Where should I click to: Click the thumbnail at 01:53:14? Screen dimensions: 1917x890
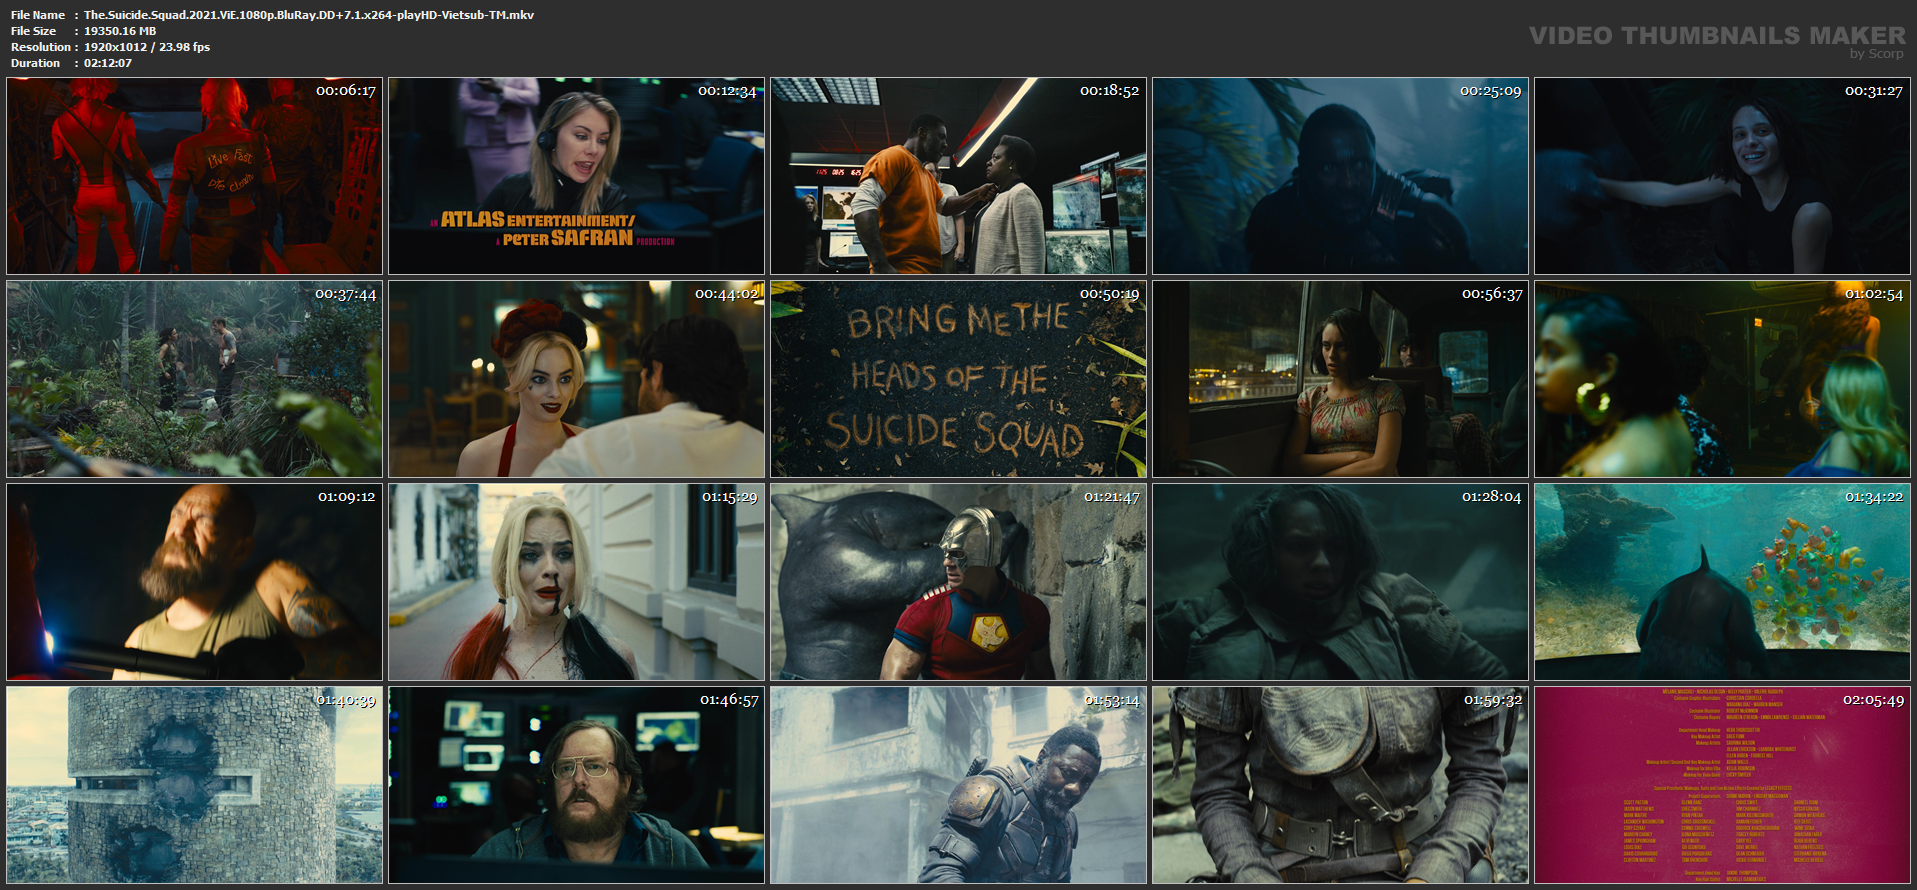coord(959,785)
